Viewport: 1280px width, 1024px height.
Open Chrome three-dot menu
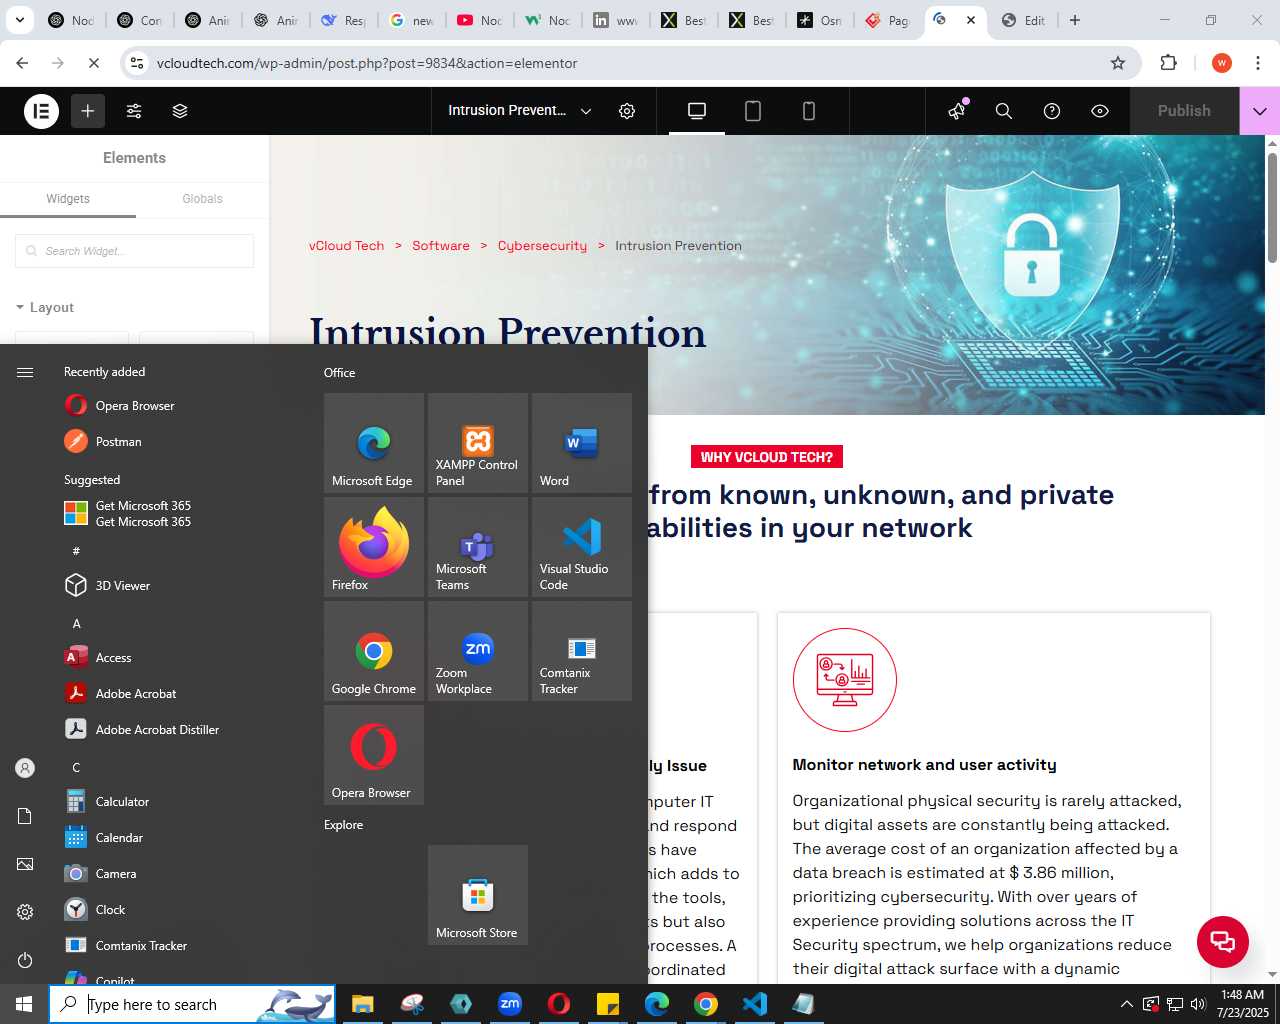[1258, 63]
